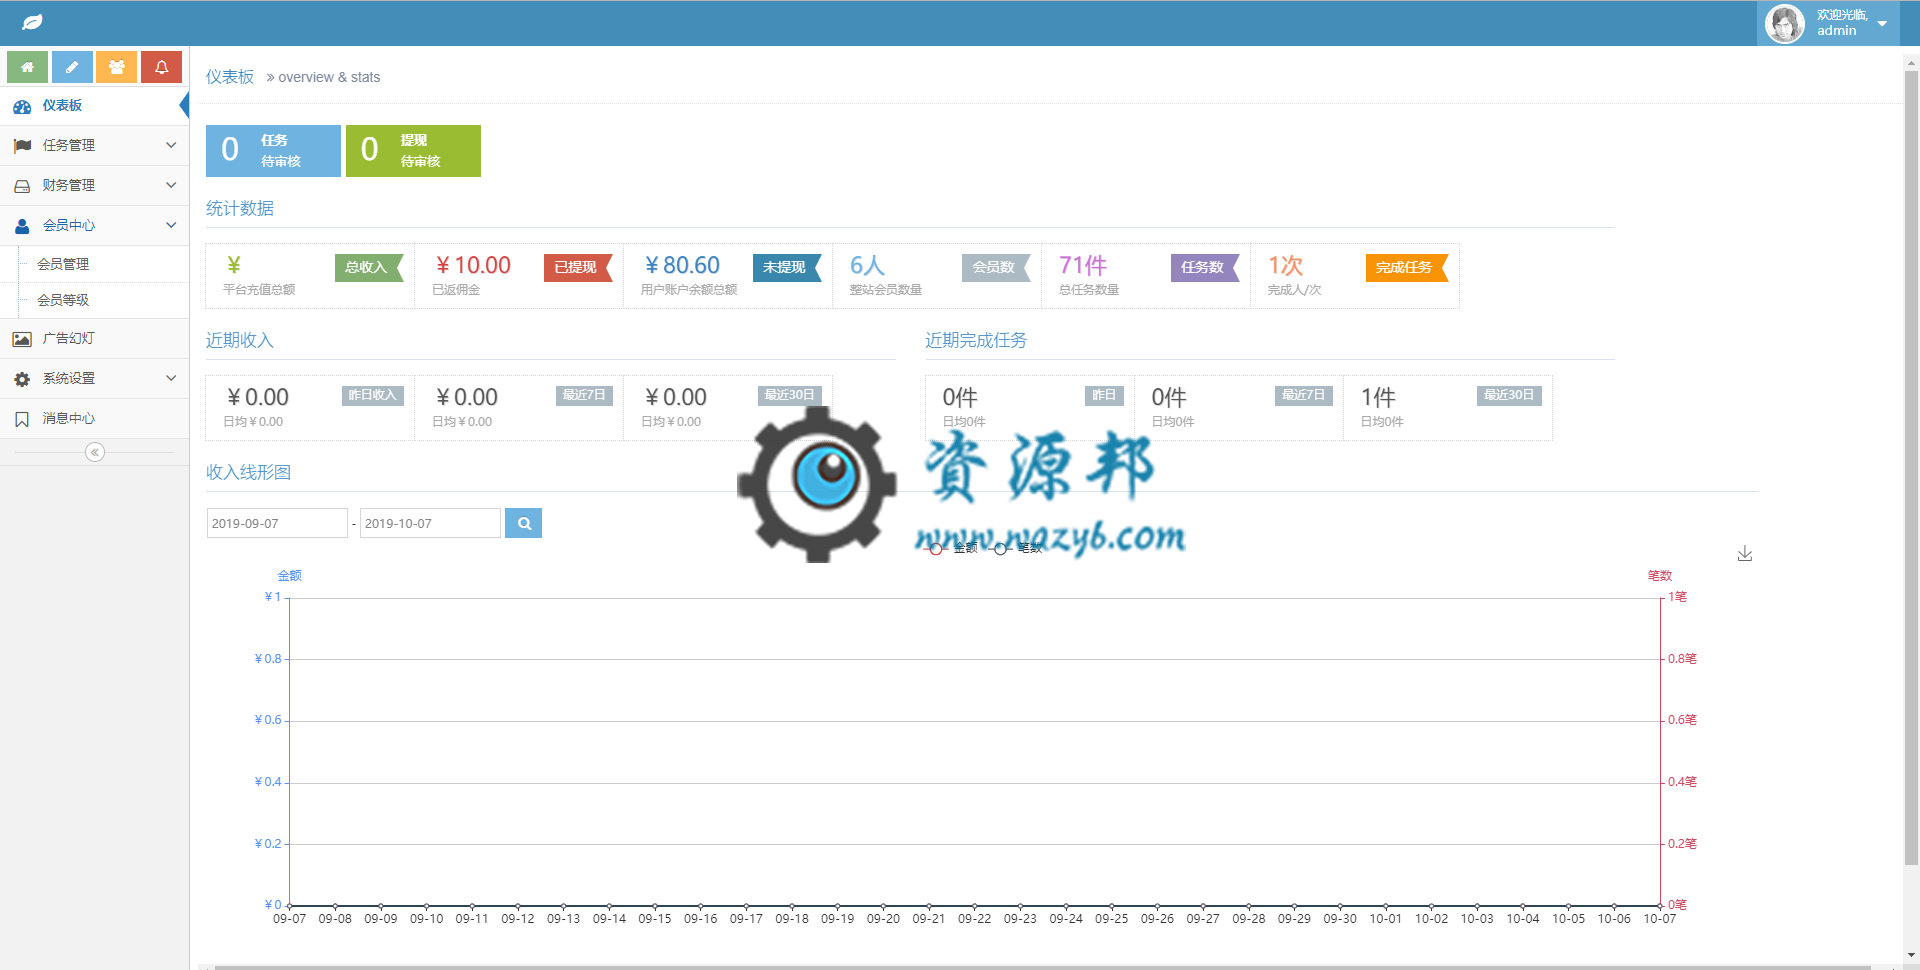Open 财务管理 sidebar menu

[x=94, y=185]
